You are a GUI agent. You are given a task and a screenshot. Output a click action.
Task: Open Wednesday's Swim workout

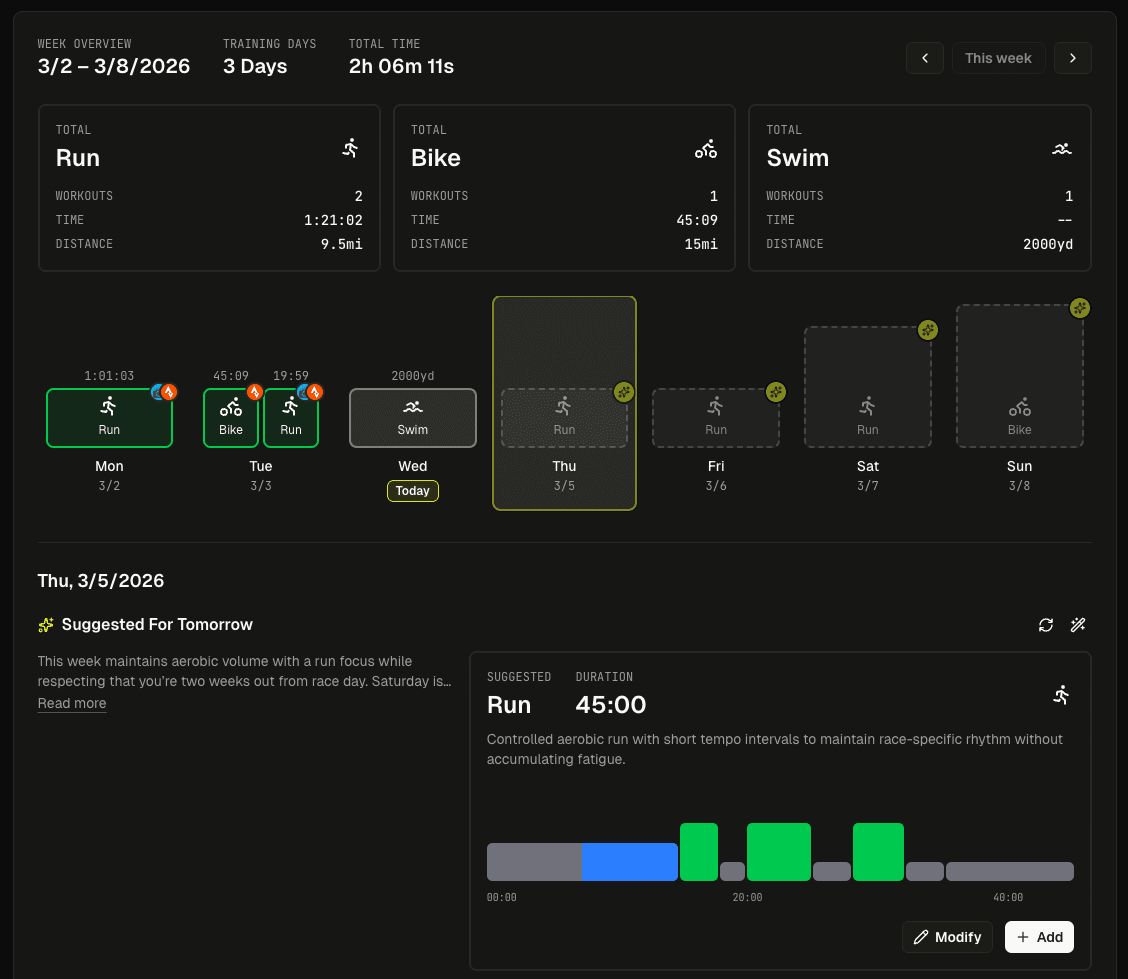click(x=412, y=418)
